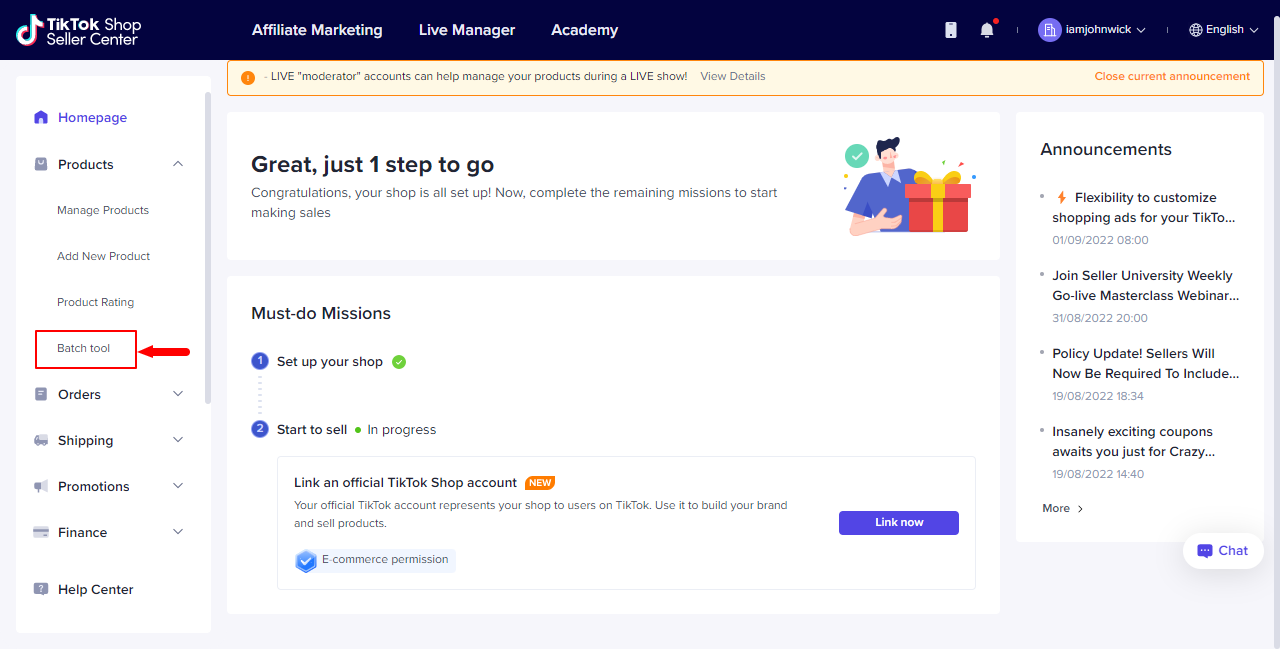The image size is (1280, 649).
Task: Click the Shipping truck icon in sidebar
Action: 41,440
